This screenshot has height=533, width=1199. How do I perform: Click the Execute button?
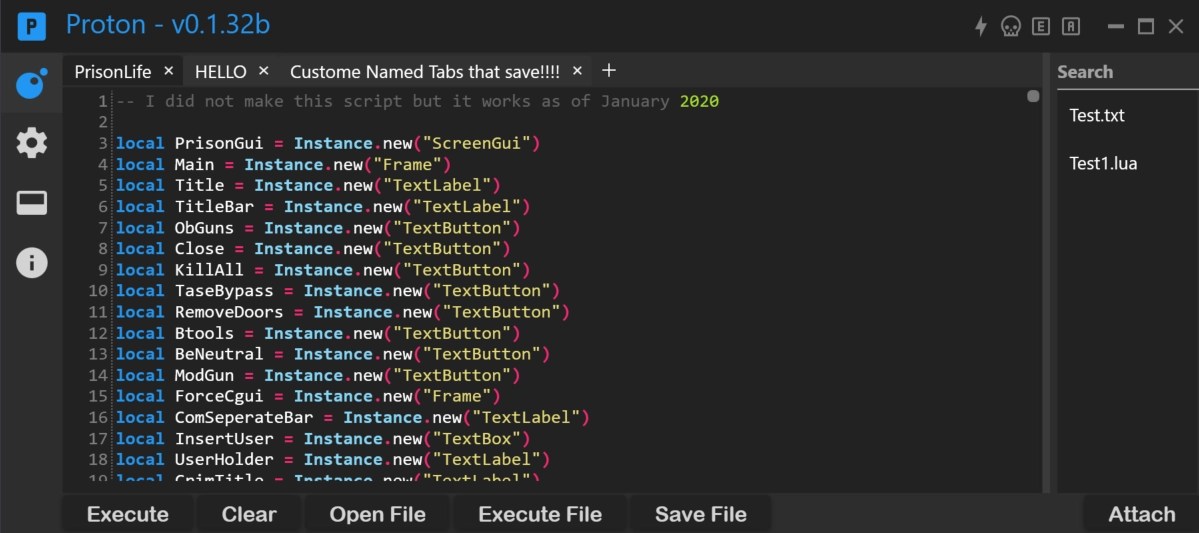128,514
